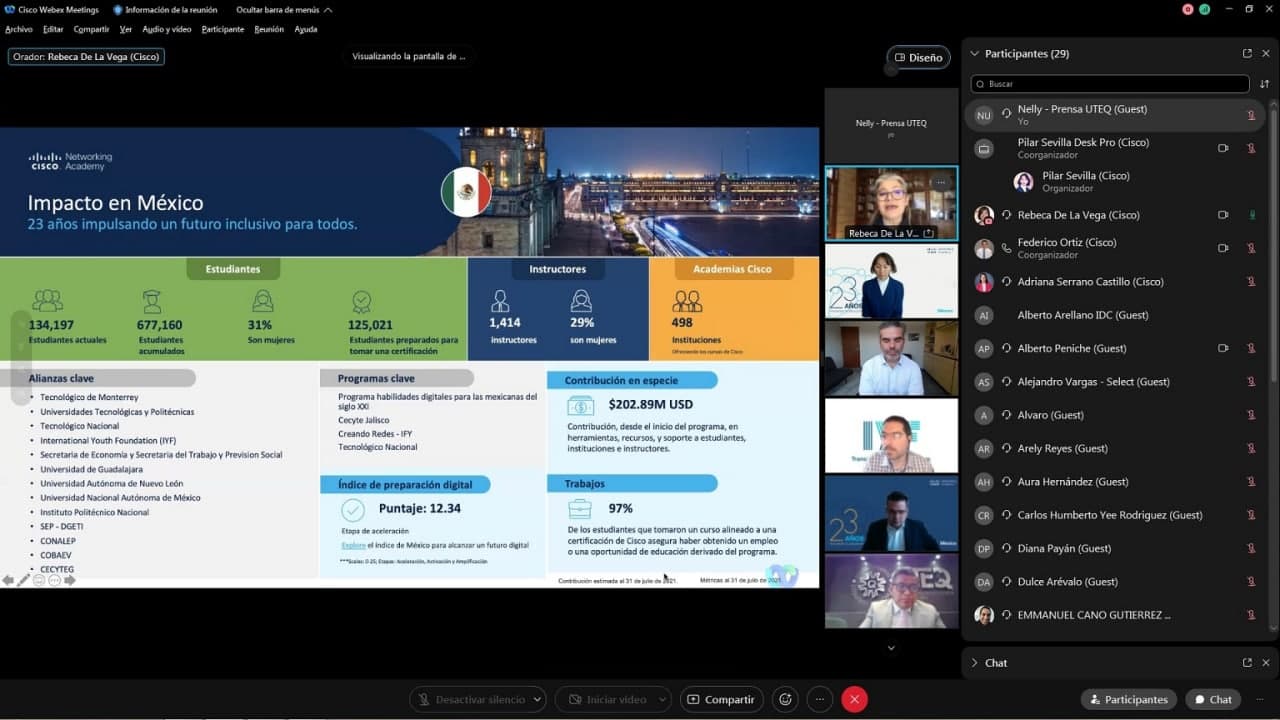Select Diana Payán in participant list
Screen dimensions: 1280x720
pyautogui.click(x=1115, y=548)
